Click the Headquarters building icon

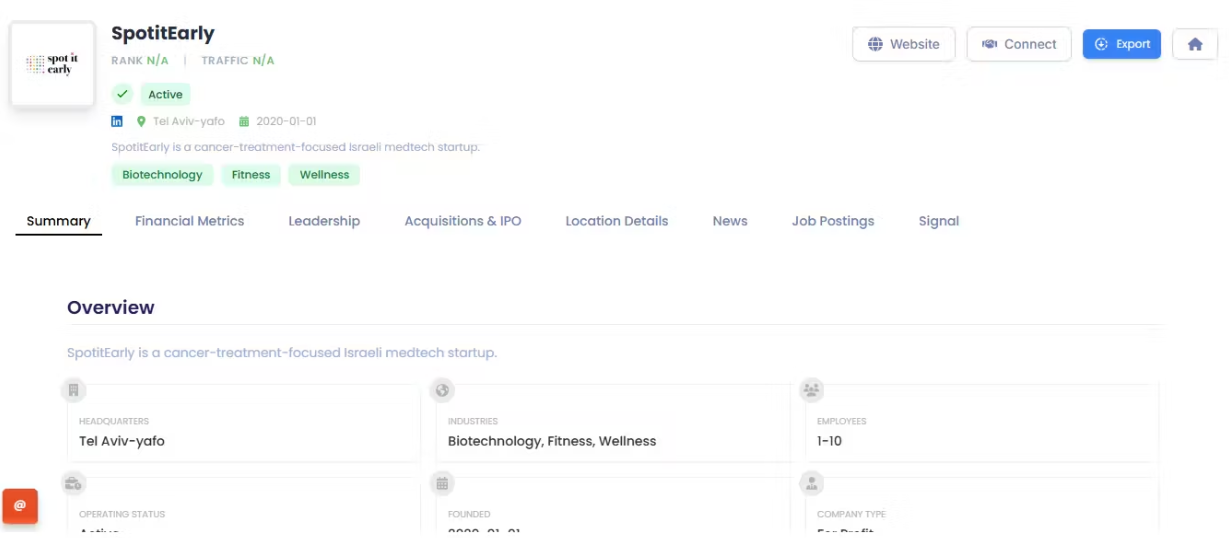pos(73,390)
